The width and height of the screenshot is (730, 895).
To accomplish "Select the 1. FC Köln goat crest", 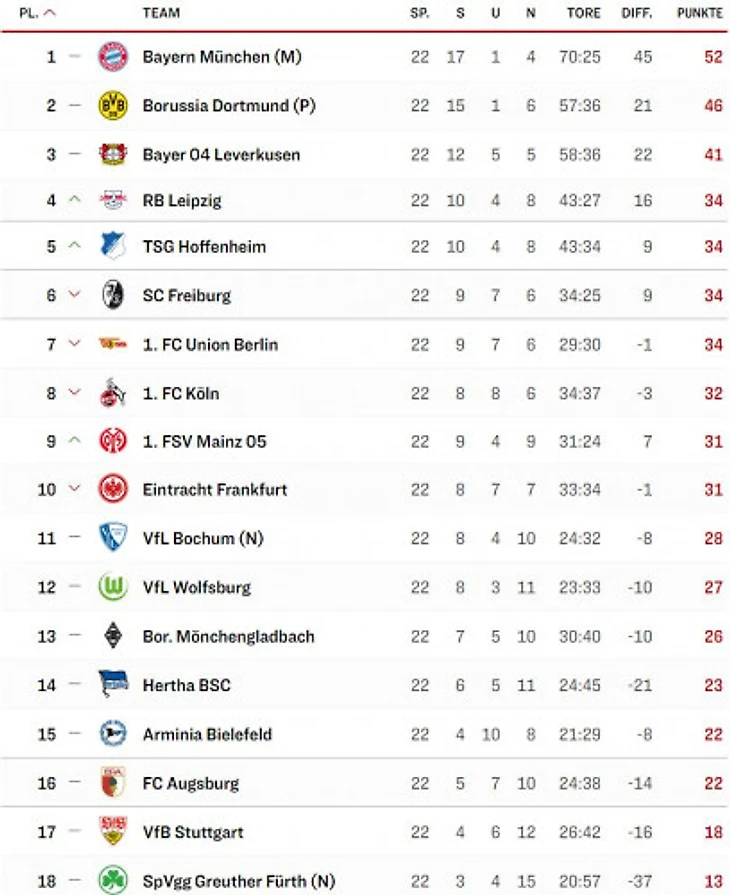I will click(112, 393).
